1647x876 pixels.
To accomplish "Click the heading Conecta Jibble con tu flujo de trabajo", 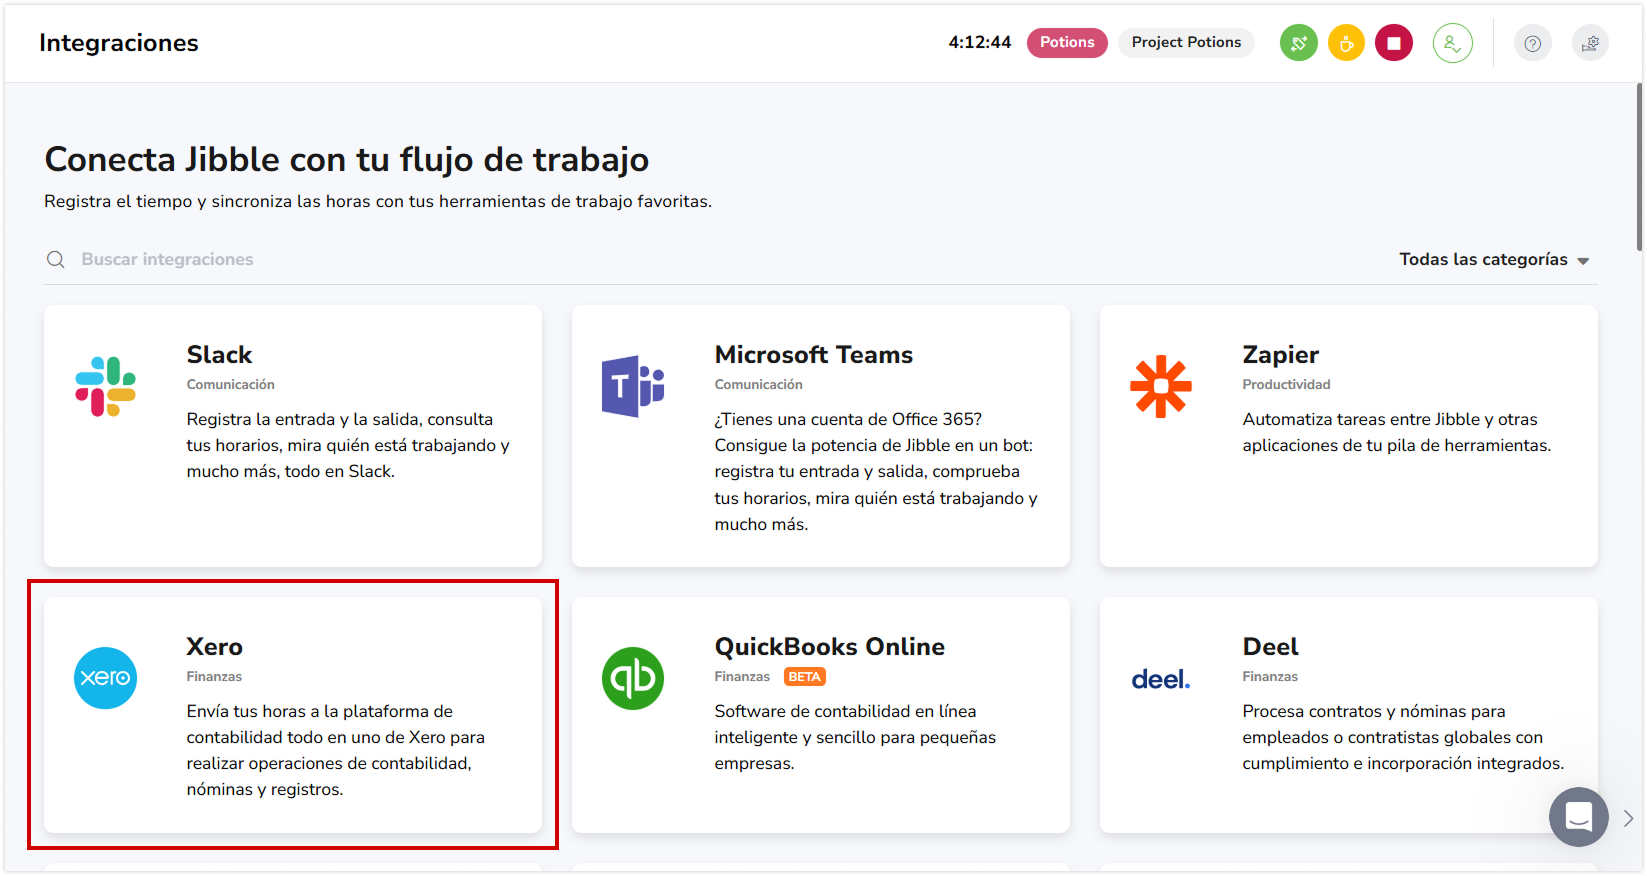I will point(346,160).
